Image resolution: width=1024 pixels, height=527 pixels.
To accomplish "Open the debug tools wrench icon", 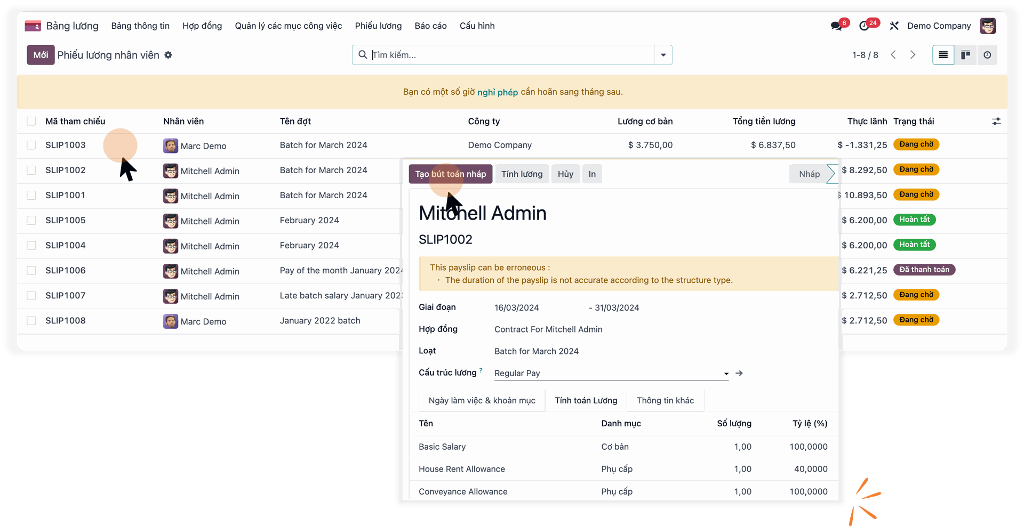I will coord(894,26).
